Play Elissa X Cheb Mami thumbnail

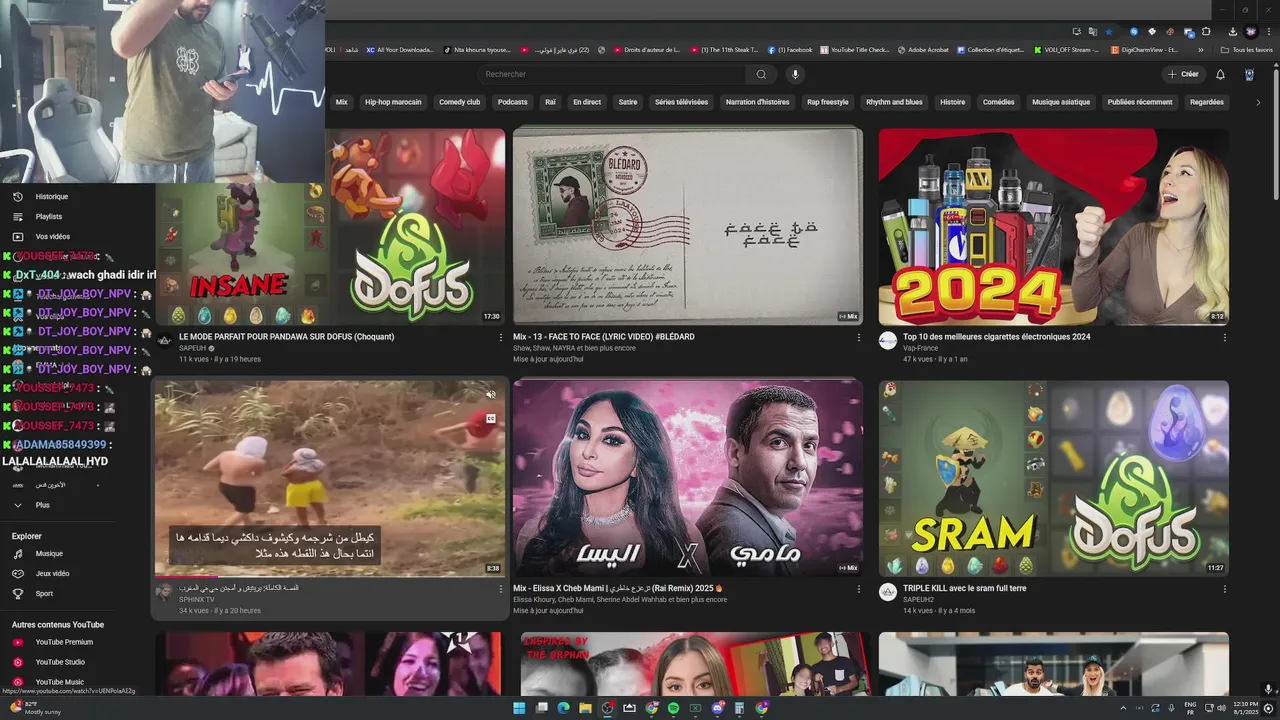coord(688,478)
